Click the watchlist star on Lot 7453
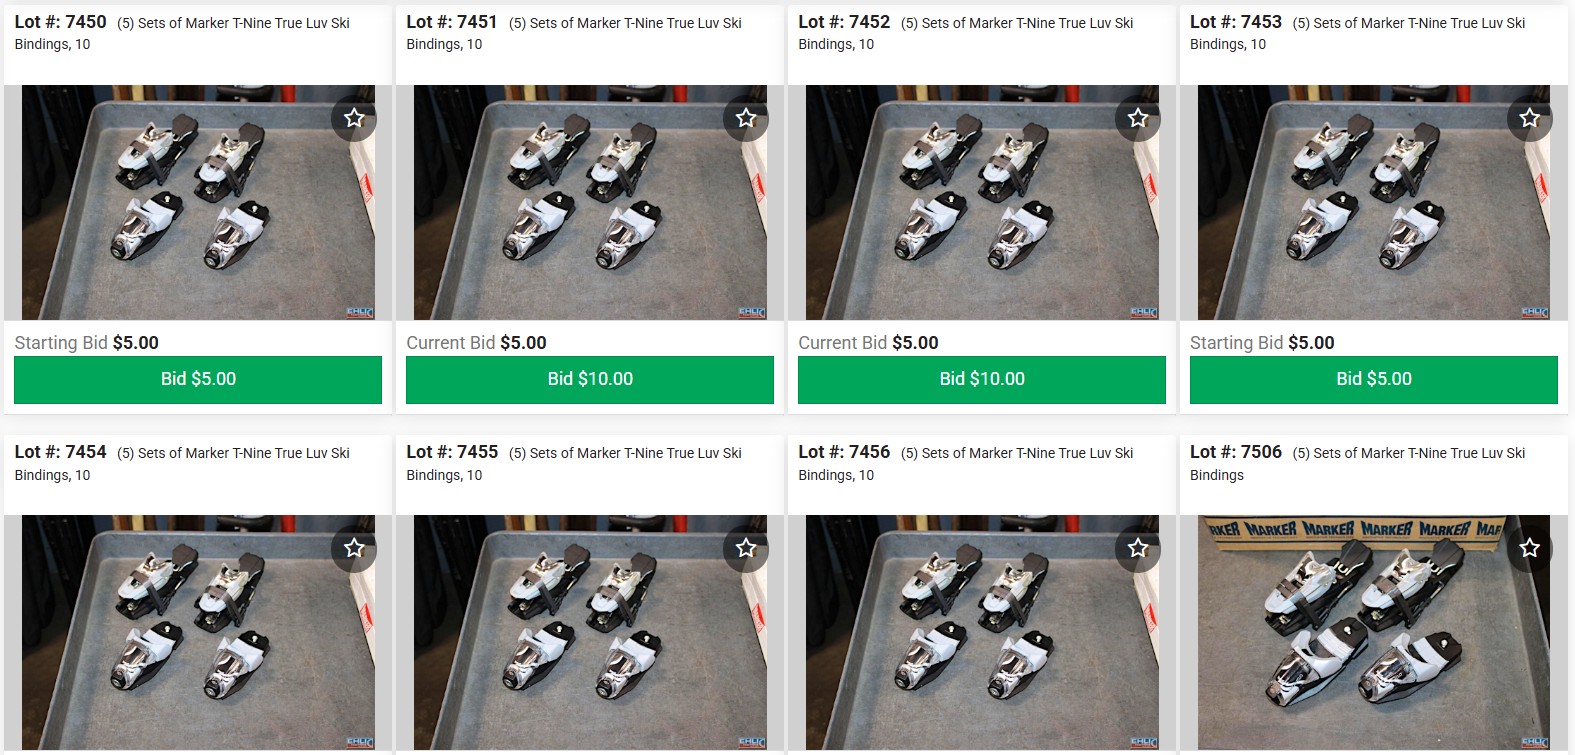 point(1530,118)
